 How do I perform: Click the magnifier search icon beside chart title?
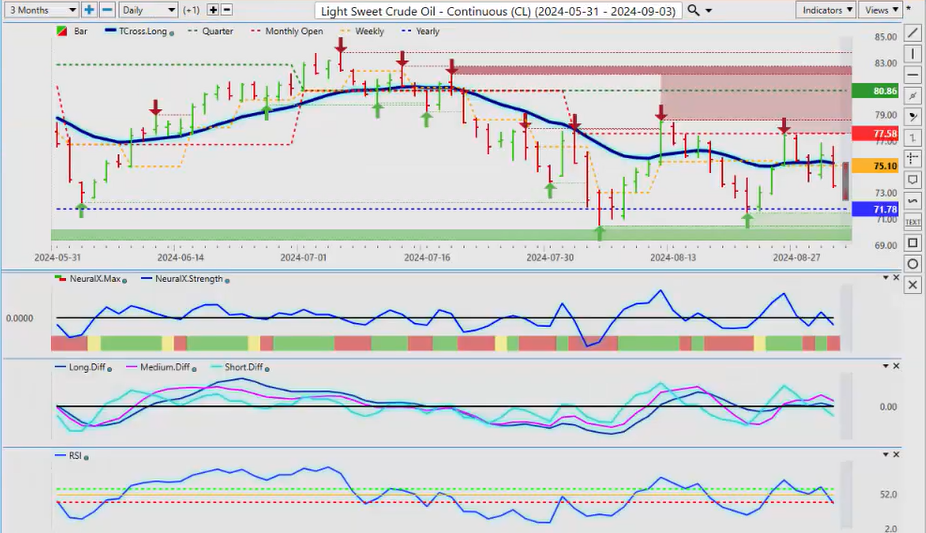pyautogui.click(x=693, y=10)
